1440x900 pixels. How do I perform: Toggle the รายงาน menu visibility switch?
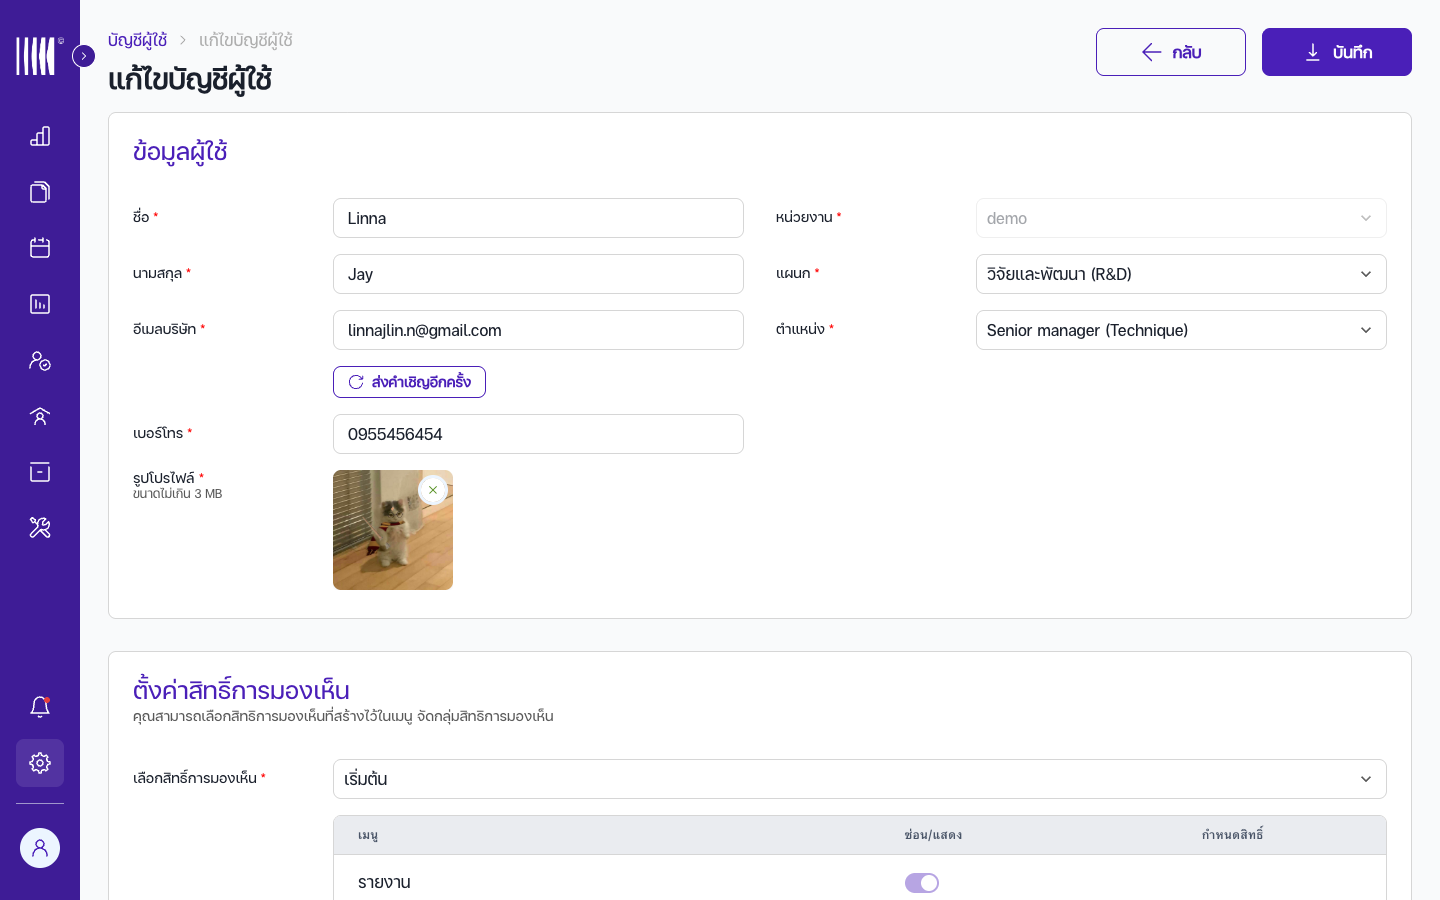point(922,883)
